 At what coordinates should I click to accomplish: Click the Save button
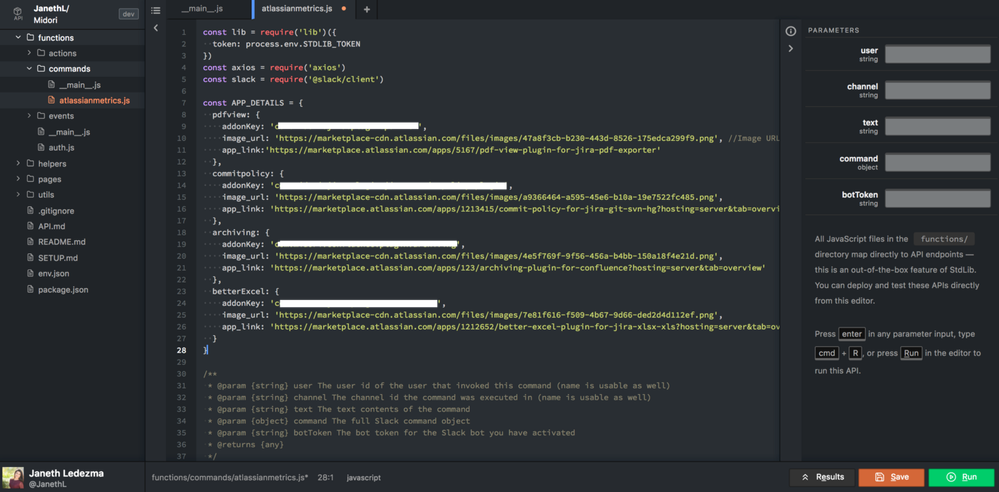891,477
